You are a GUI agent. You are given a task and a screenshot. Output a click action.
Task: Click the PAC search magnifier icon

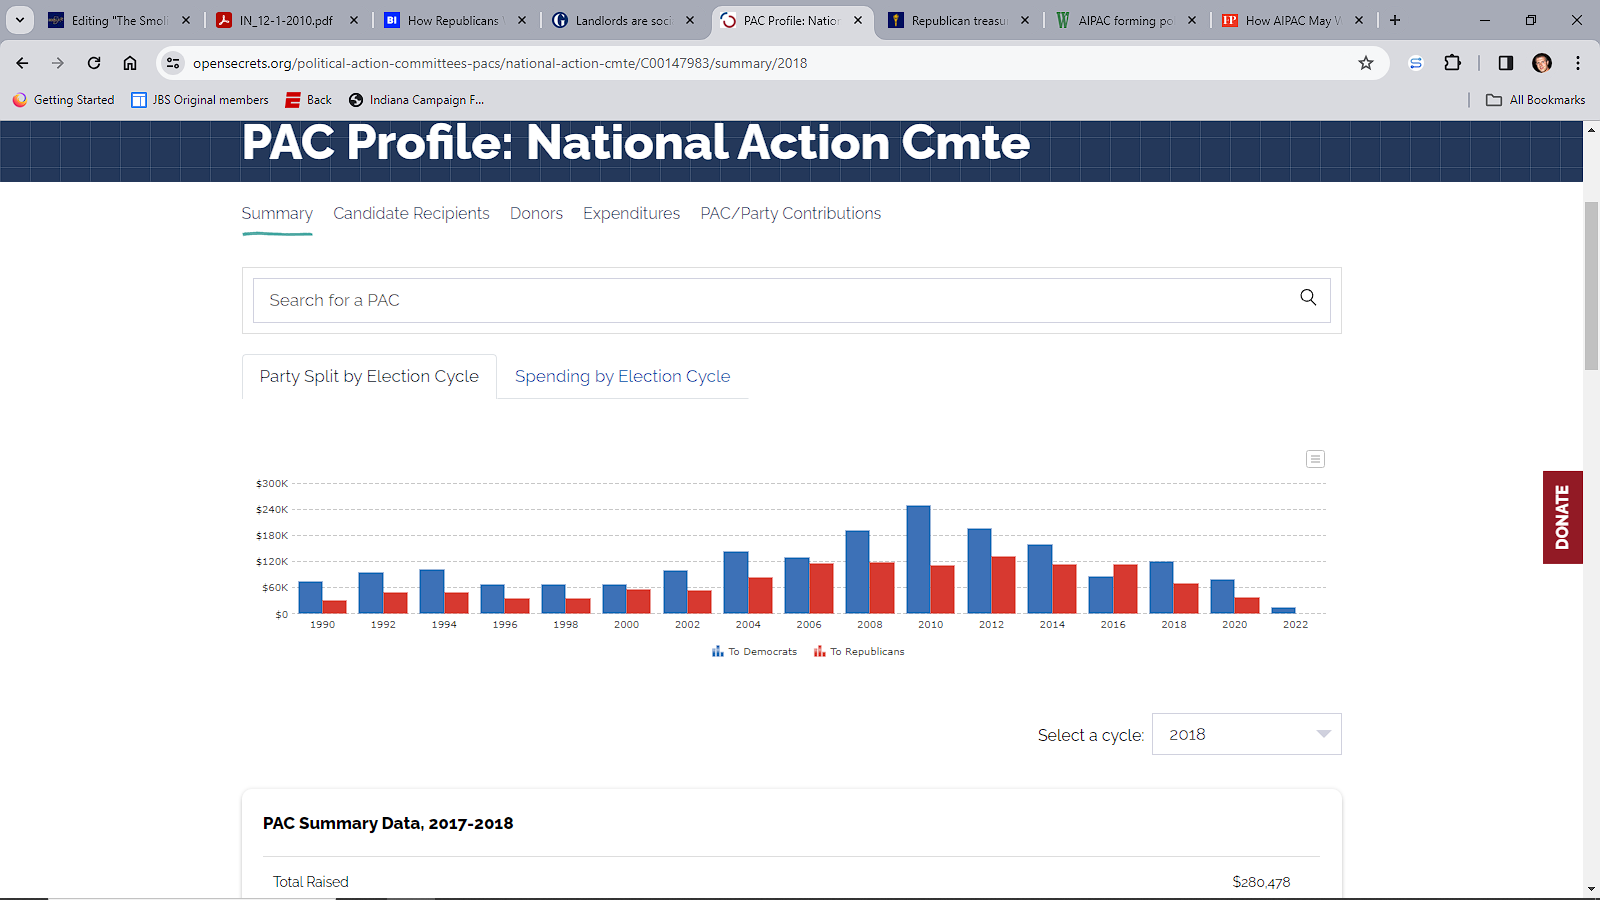(1308, 297)
